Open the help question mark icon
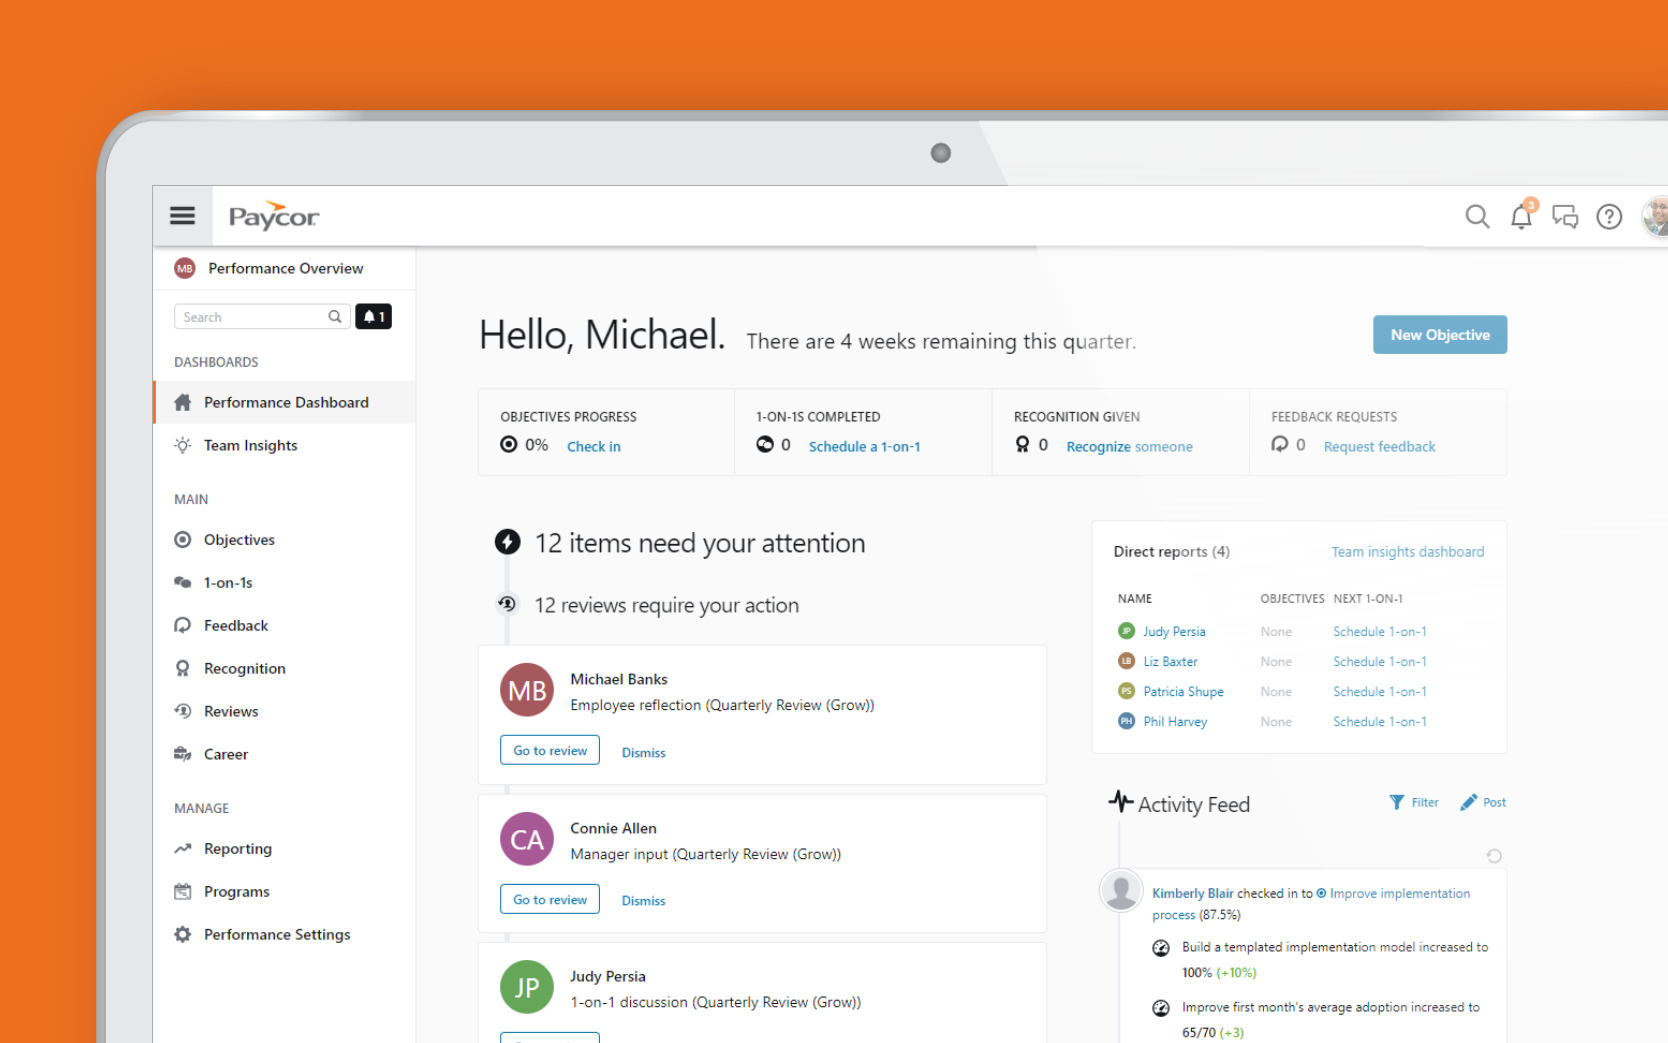Screen dimensions: 1668x1043 pyautogui.click(x=1609, y=216)
